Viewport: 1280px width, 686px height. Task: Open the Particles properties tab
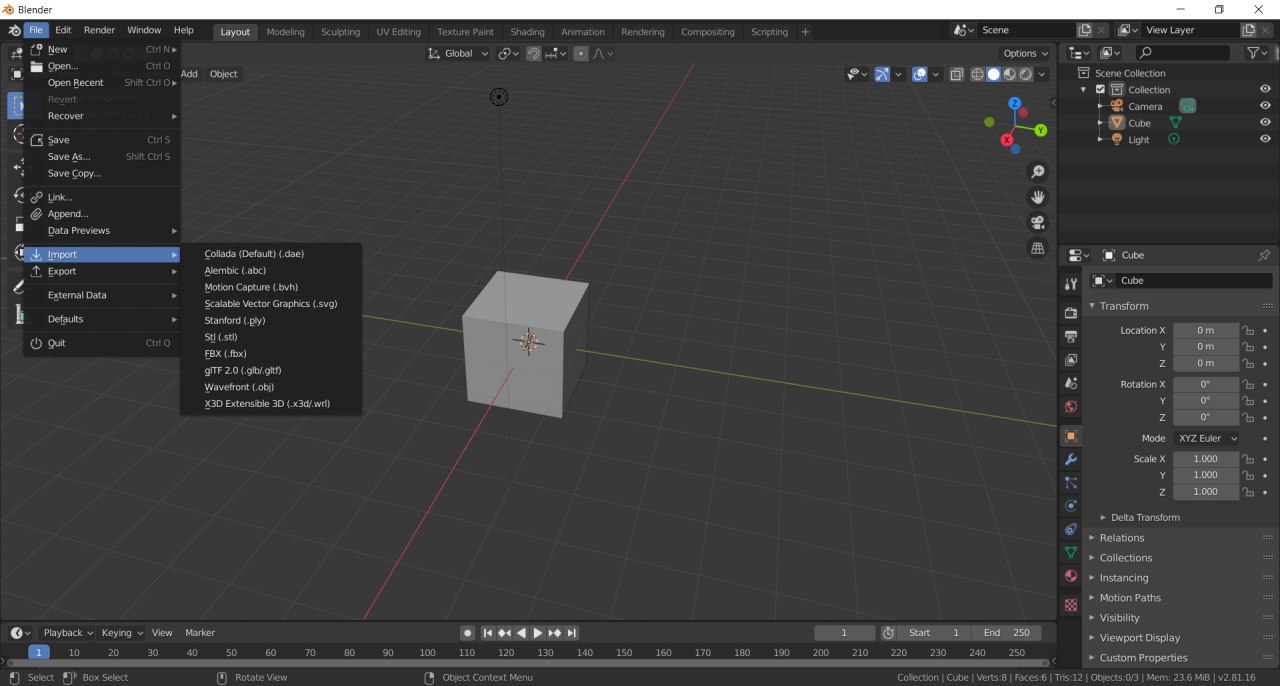click(1071, 483)
